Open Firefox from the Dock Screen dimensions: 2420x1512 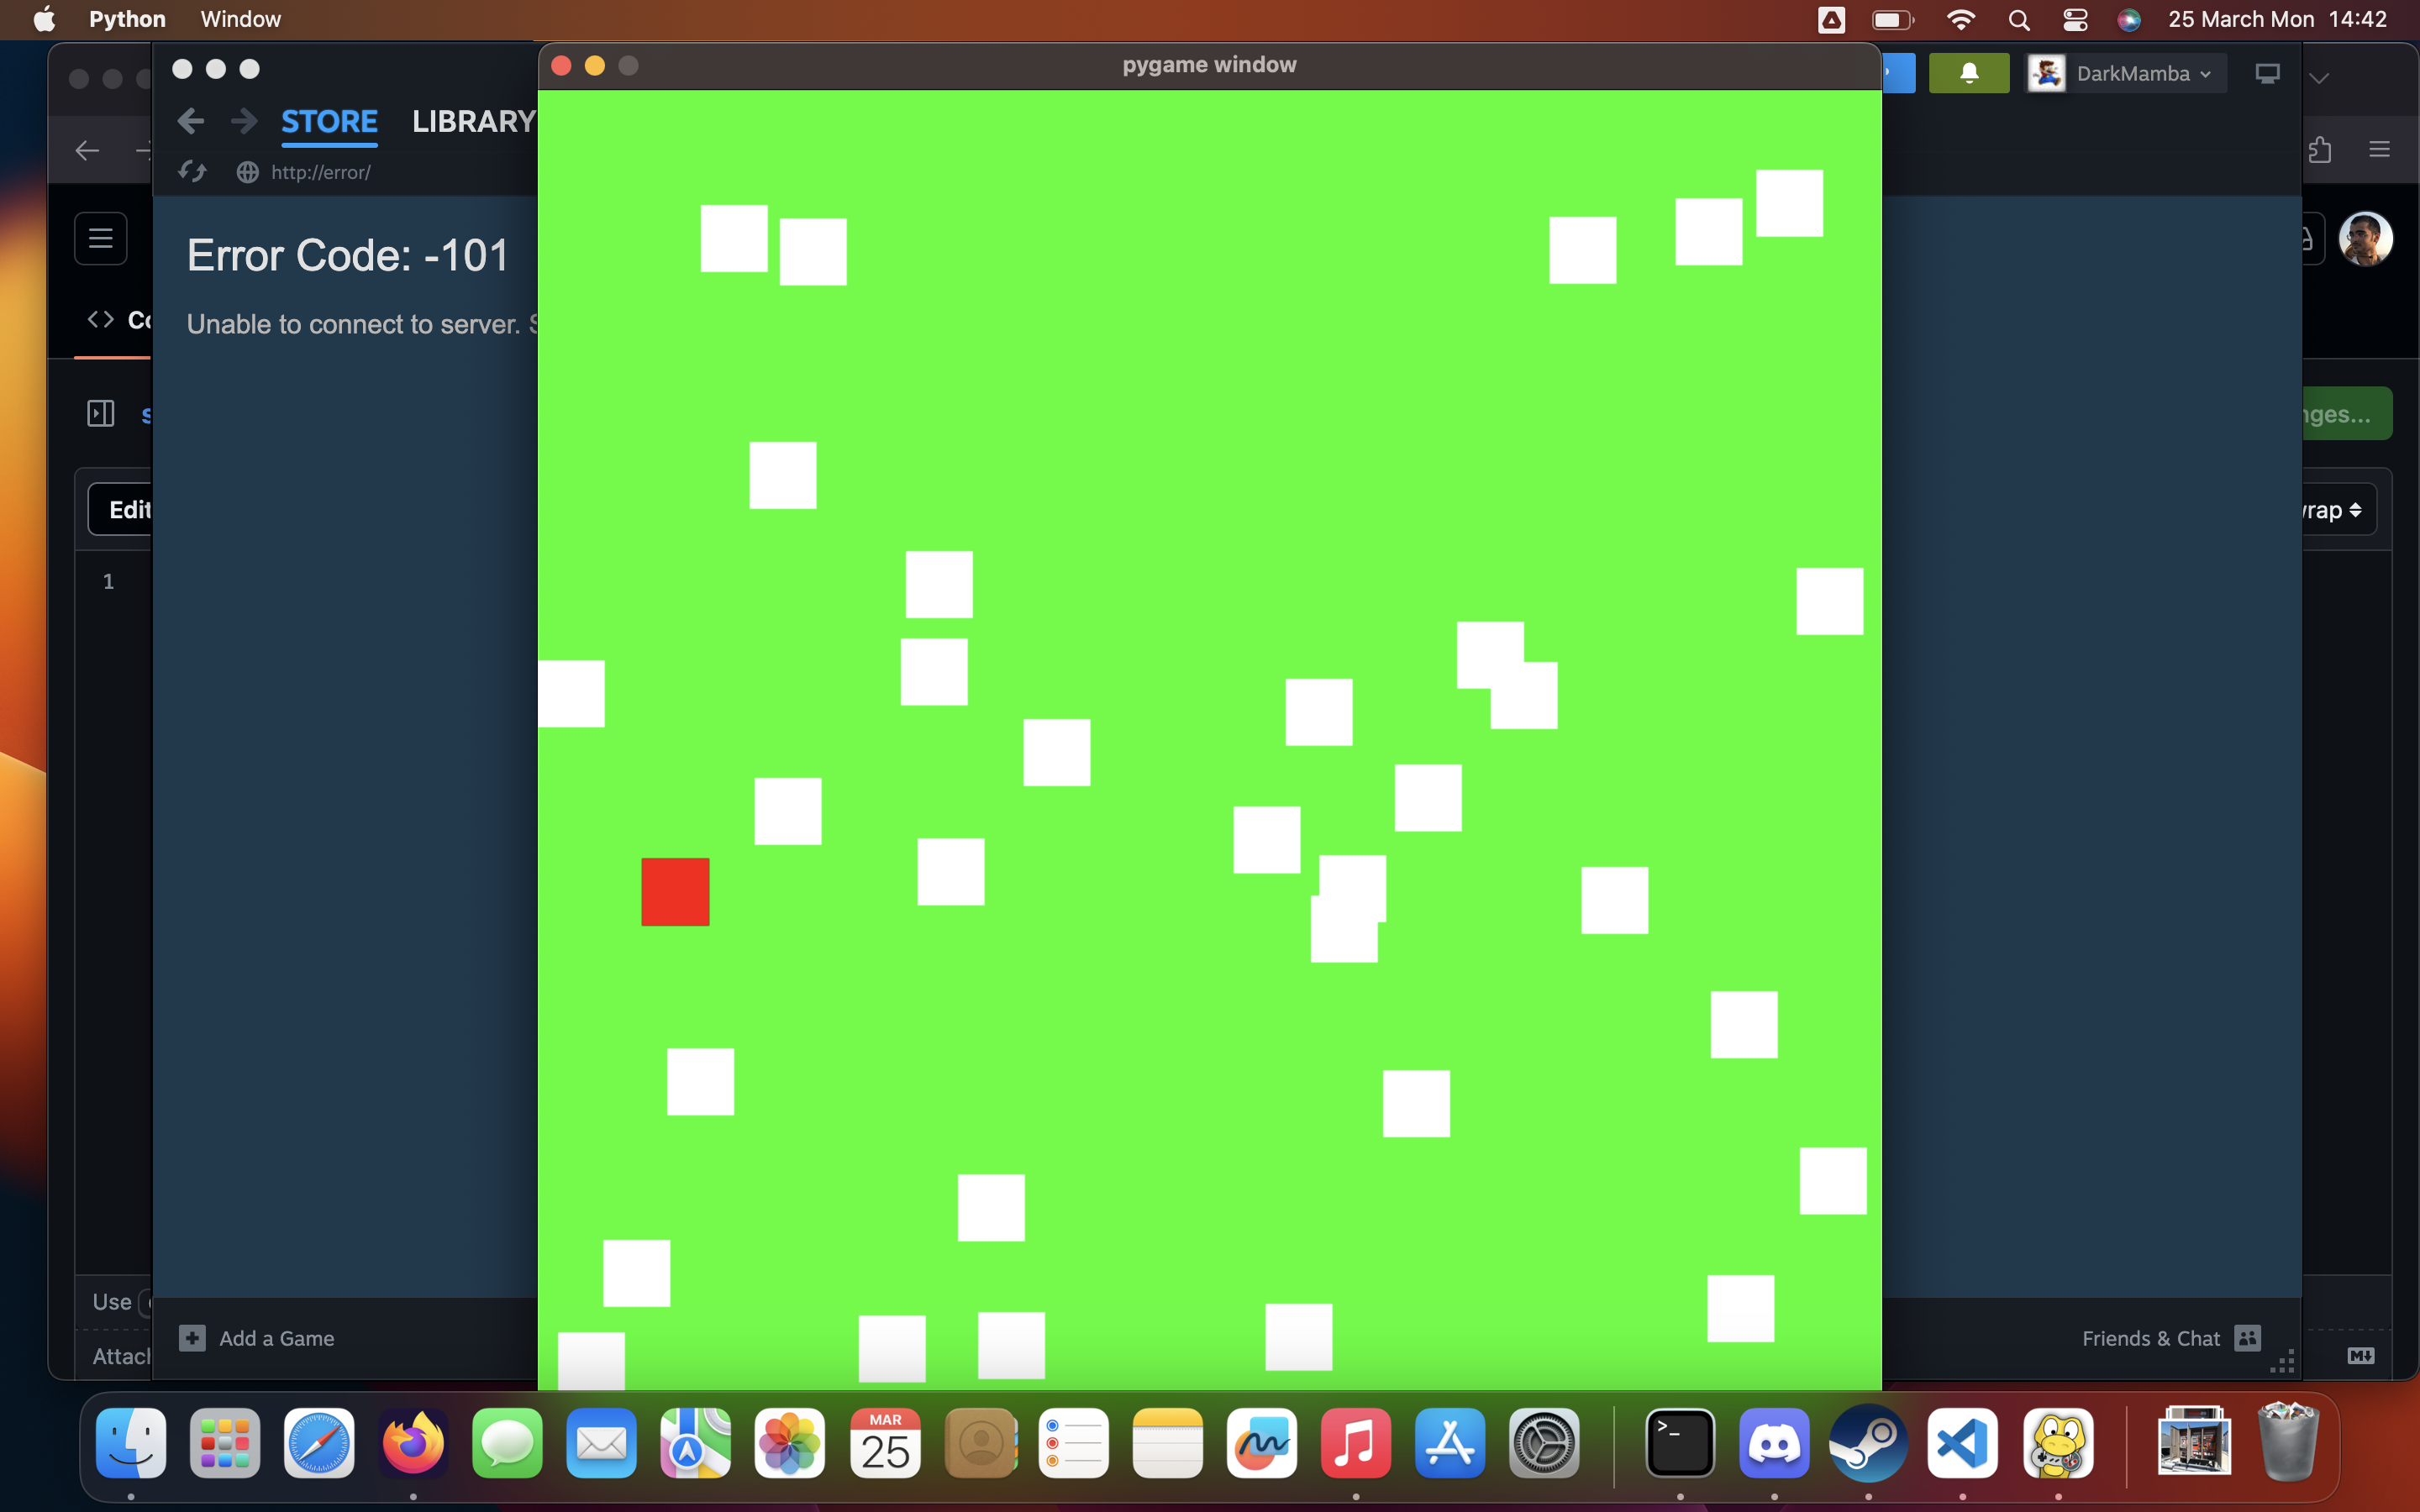pyautogui.click(x=413, y=1443)
